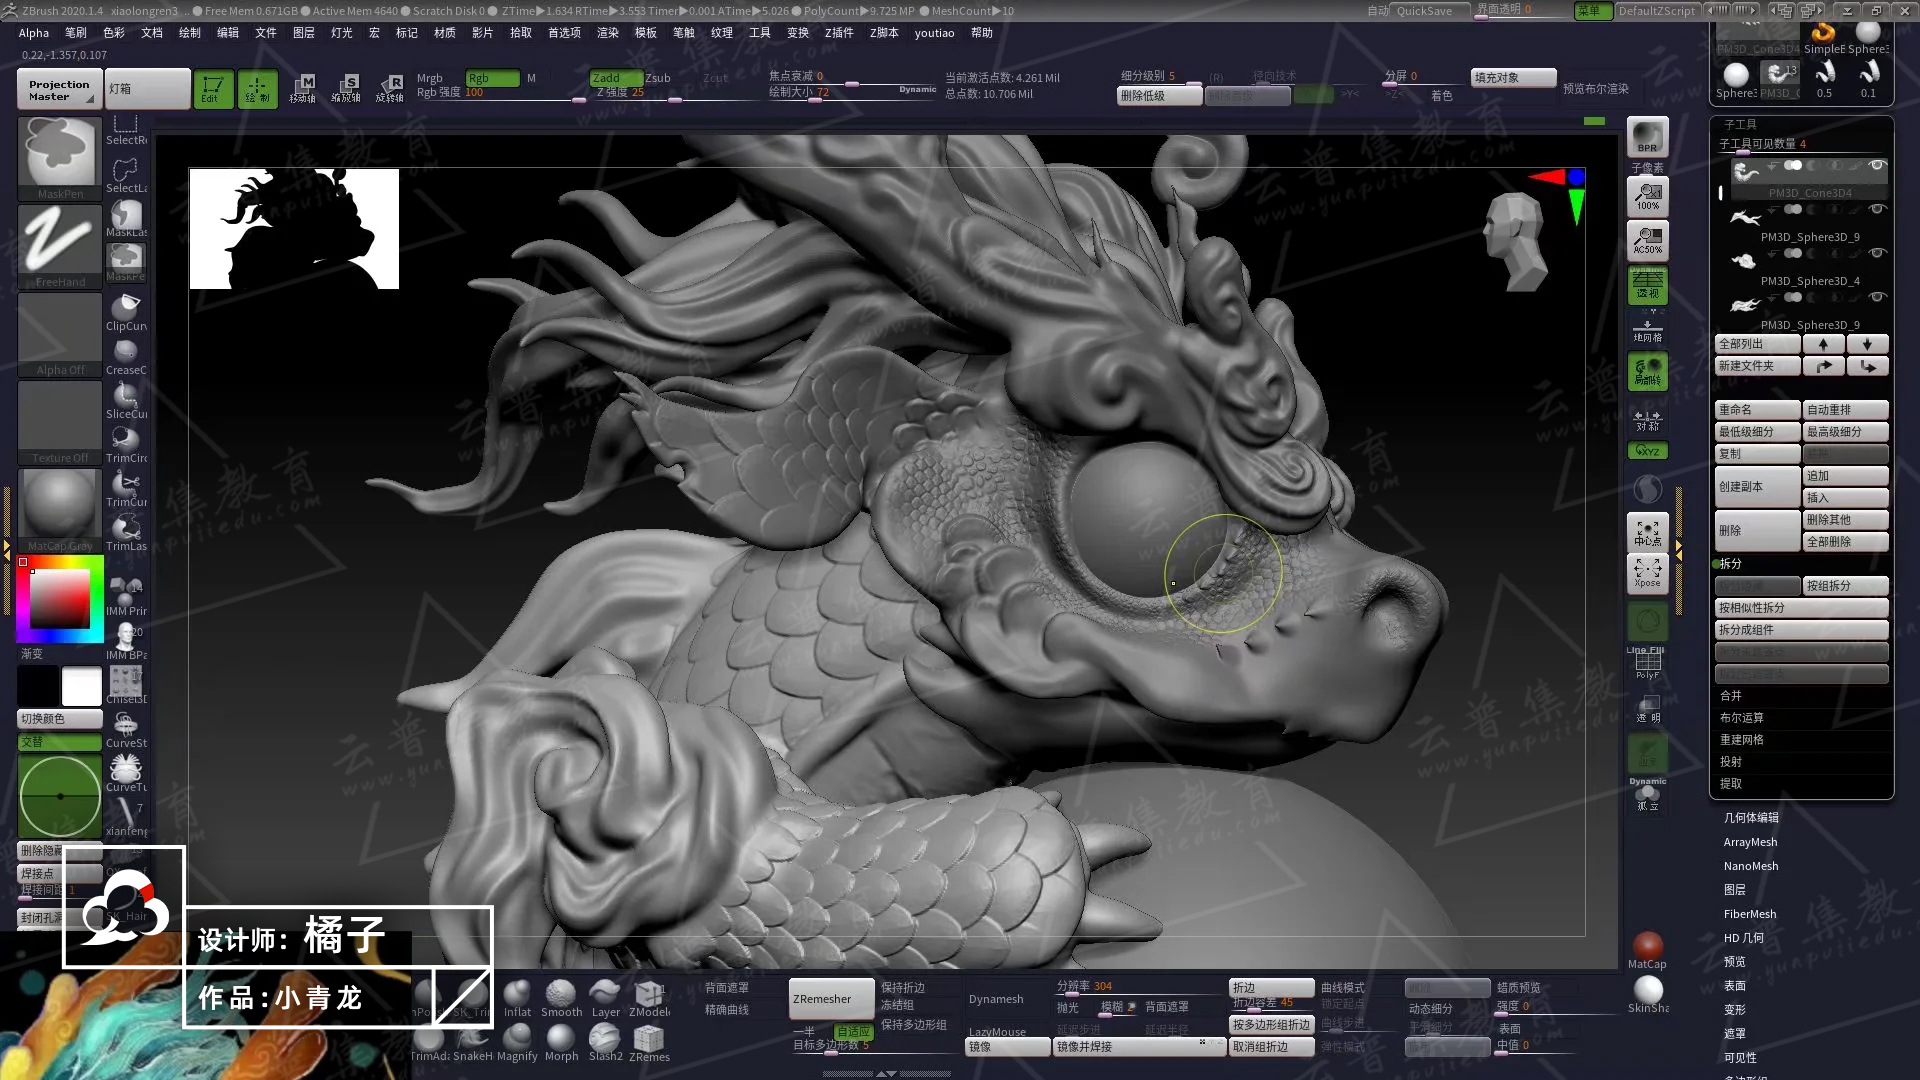Hide PM3D_Sphere3D_4 subtool with eye icon
This screenshot has width=1920, height=1080.
1877,253
